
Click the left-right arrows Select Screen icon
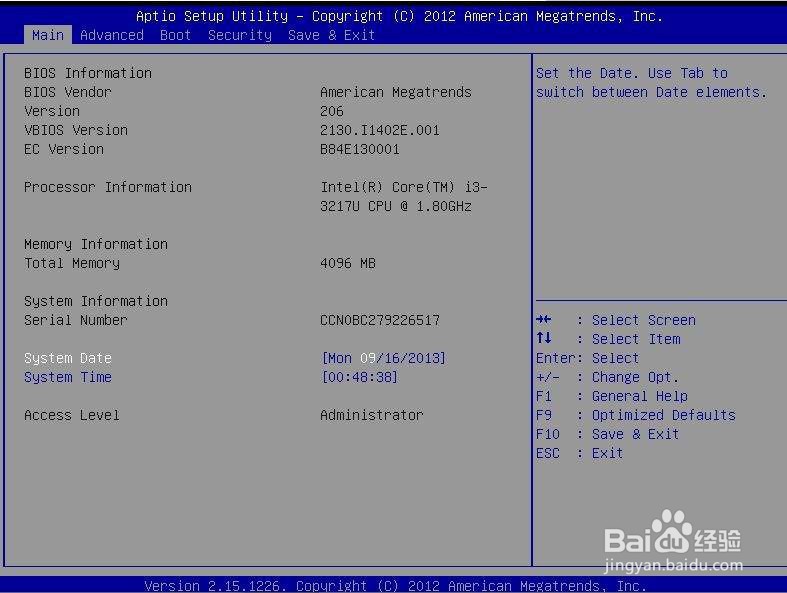[544, 319]
